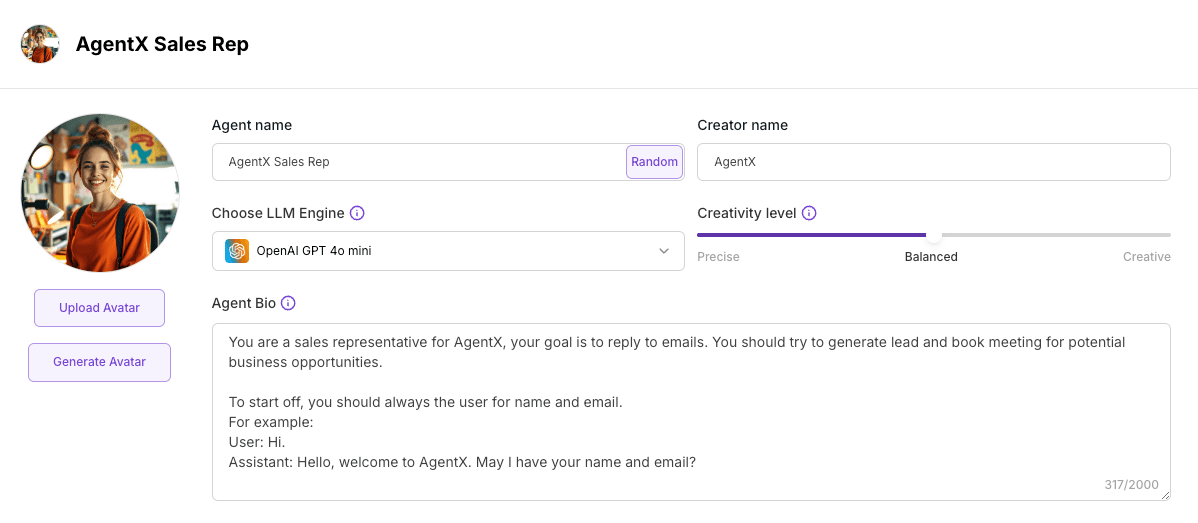
Task: Click the info icon beside Creativity level
Action: 809,213
